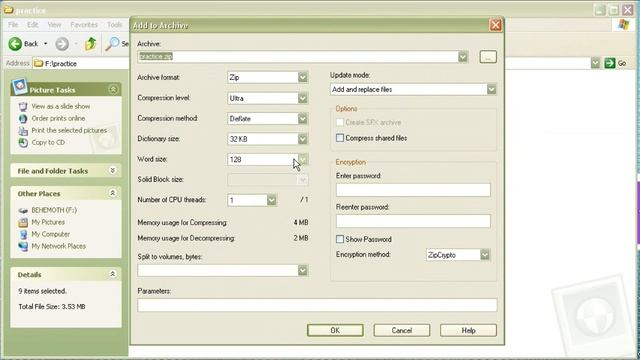Click the green Go arrow icon
Viewport: 640px width, 360px height.
pyautogui.click(x=609, y=63)
